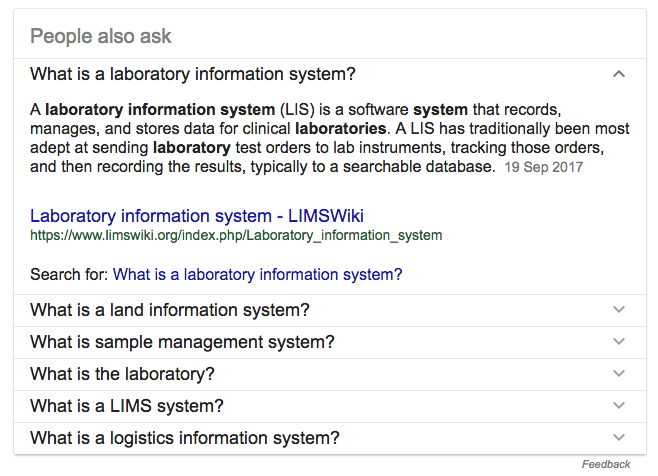658x476 pixels.
Task: Click the 'Search for:' label
Action: (x=69, y=274)
